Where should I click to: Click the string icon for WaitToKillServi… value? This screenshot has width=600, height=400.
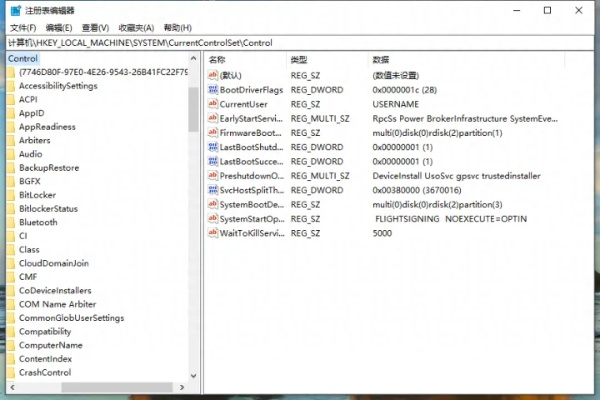tap(212, 233)
